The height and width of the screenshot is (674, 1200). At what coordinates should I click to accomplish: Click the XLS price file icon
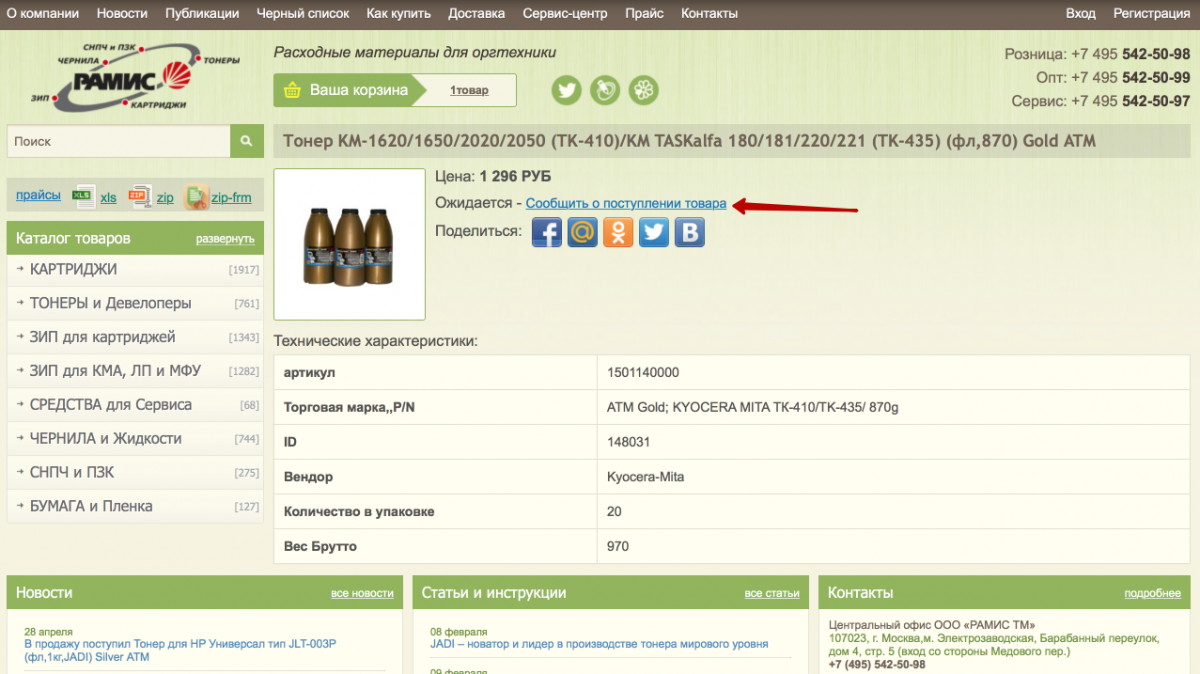pyautogui.click(x=83, y=196)
